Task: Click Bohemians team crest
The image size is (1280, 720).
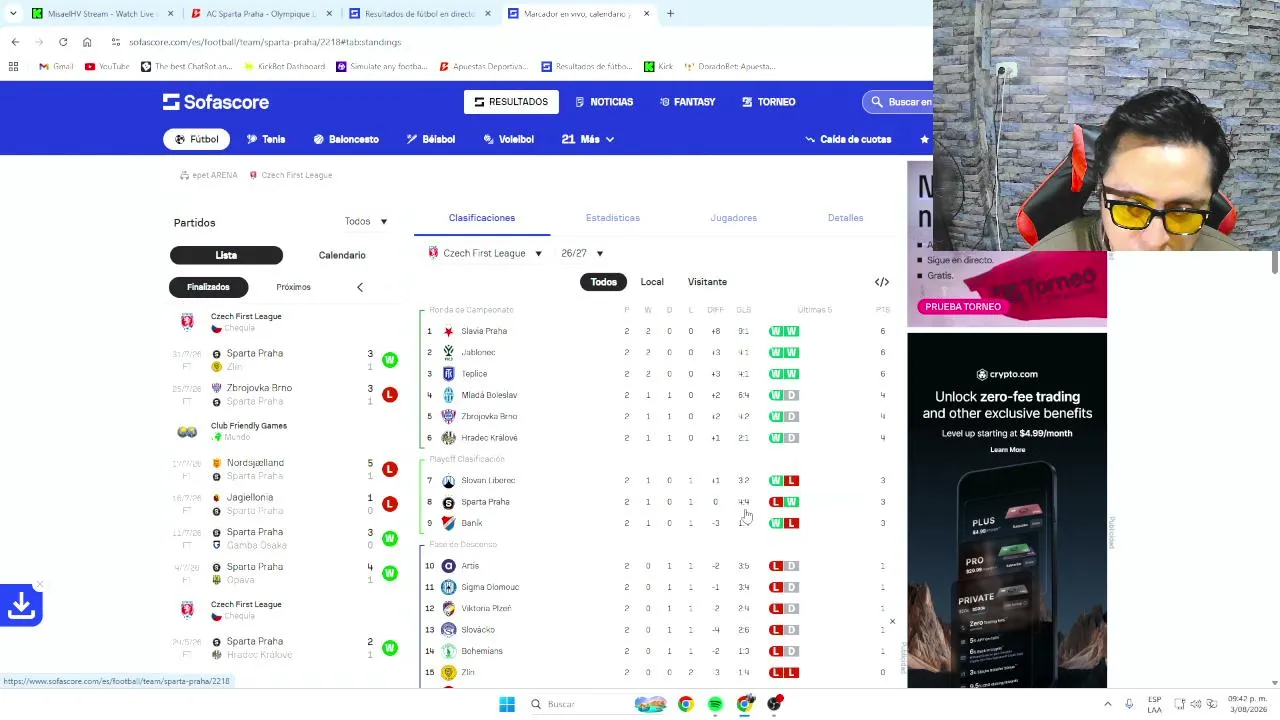Action: click(448, 651)
